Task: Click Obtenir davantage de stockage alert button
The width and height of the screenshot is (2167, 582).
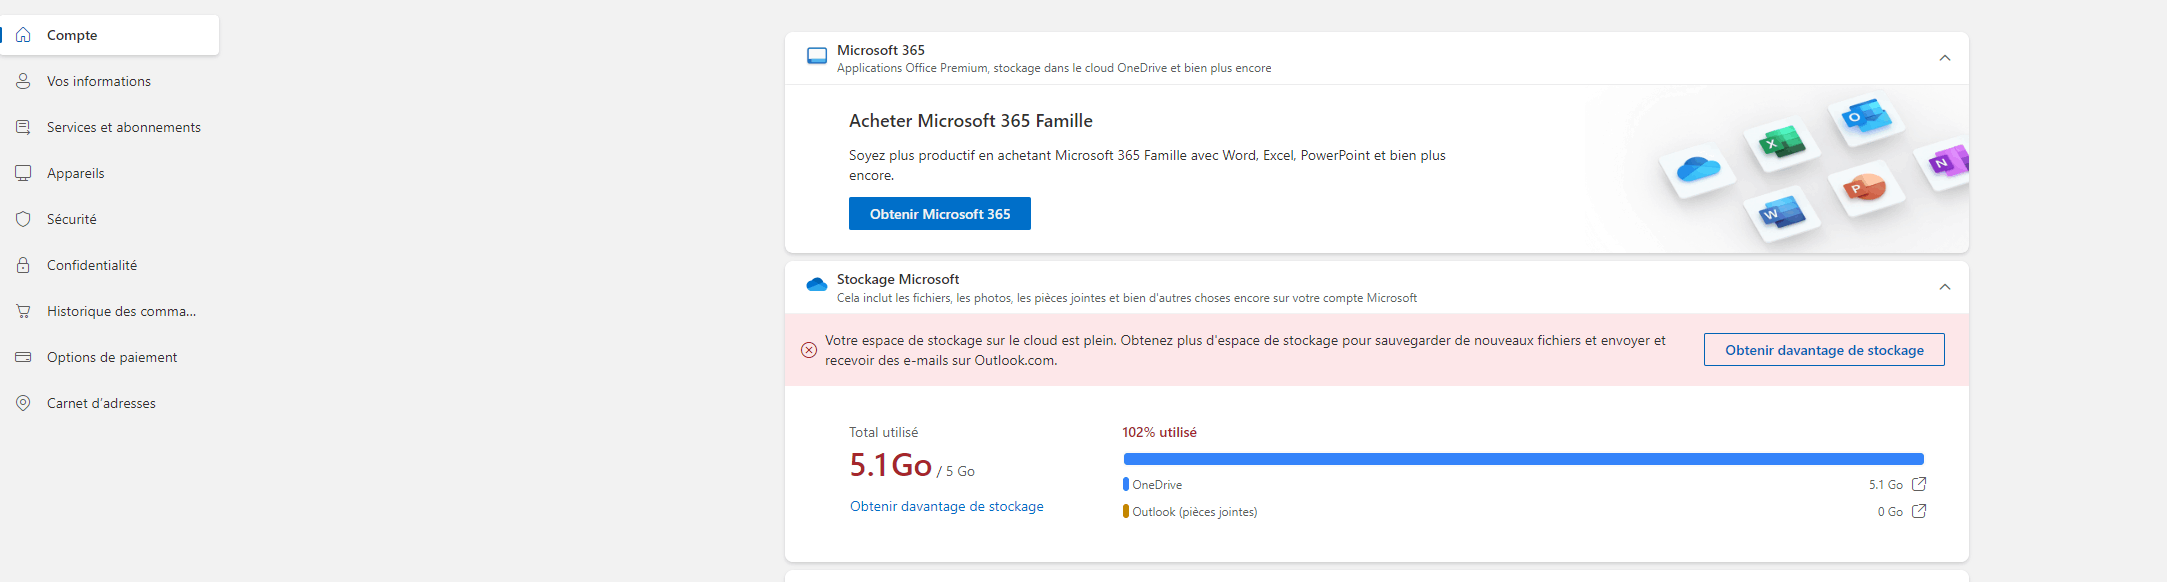Action: tap(1824, 350)
